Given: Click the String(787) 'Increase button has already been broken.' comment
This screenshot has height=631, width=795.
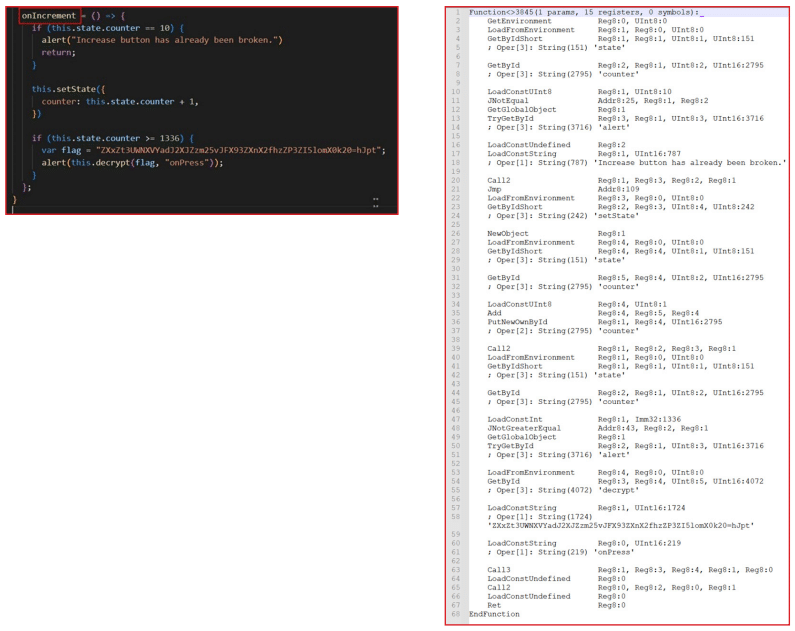Looking at the screenshot, I should [637, 163].
